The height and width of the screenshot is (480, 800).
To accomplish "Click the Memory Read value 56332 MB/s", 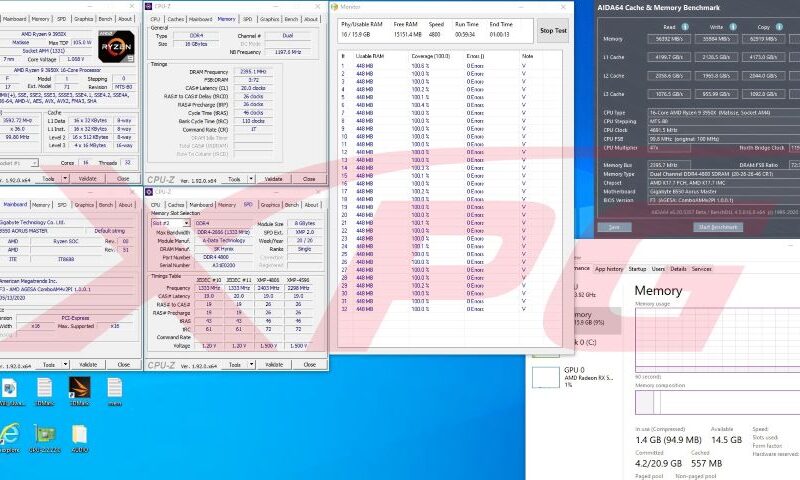I will [x=669, y=39].
